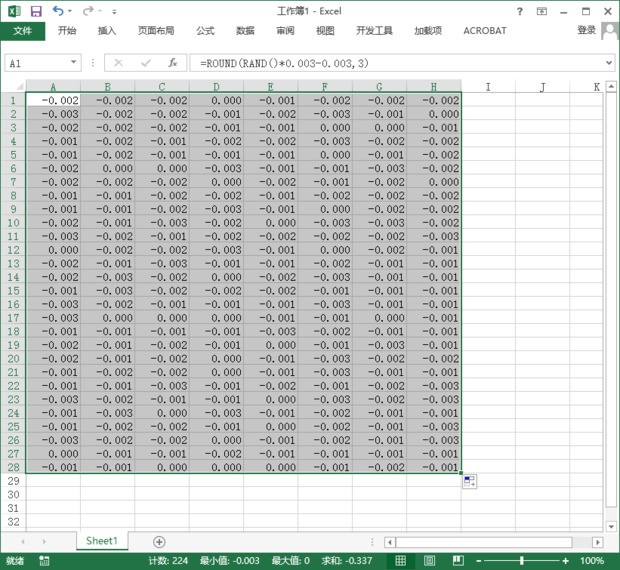This screenshot has width=620, height=570.
Task: Click the Save icon in quick access toolbar
Action: tap(36, 11)
